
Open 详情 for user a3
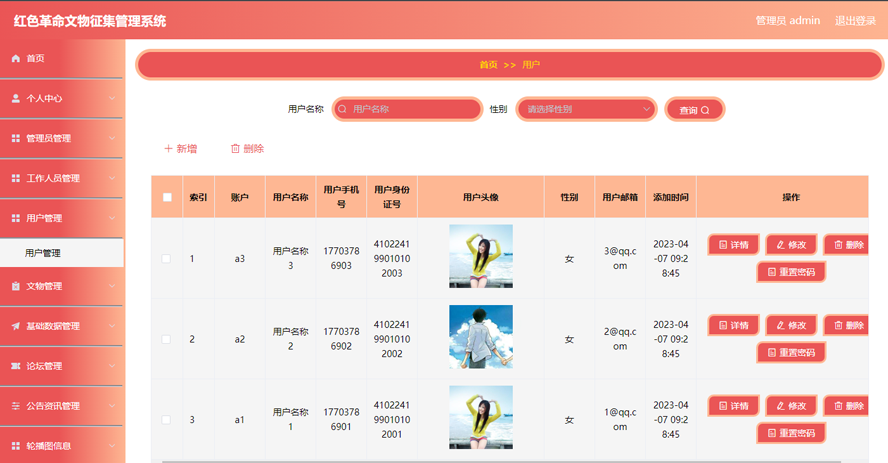[733, 245]
